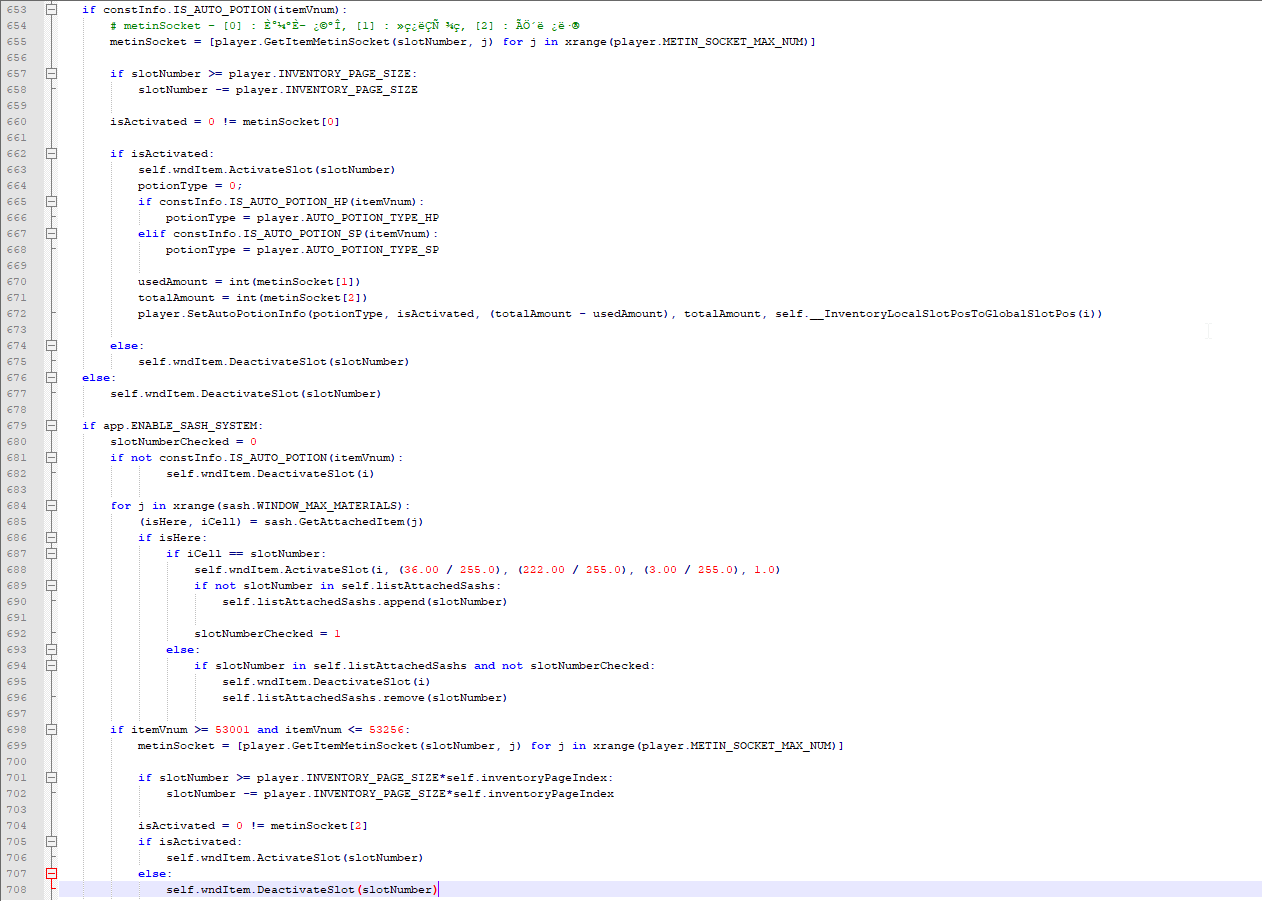Click 'slotNumberChecked = 1' assignment

coord(268,634)
